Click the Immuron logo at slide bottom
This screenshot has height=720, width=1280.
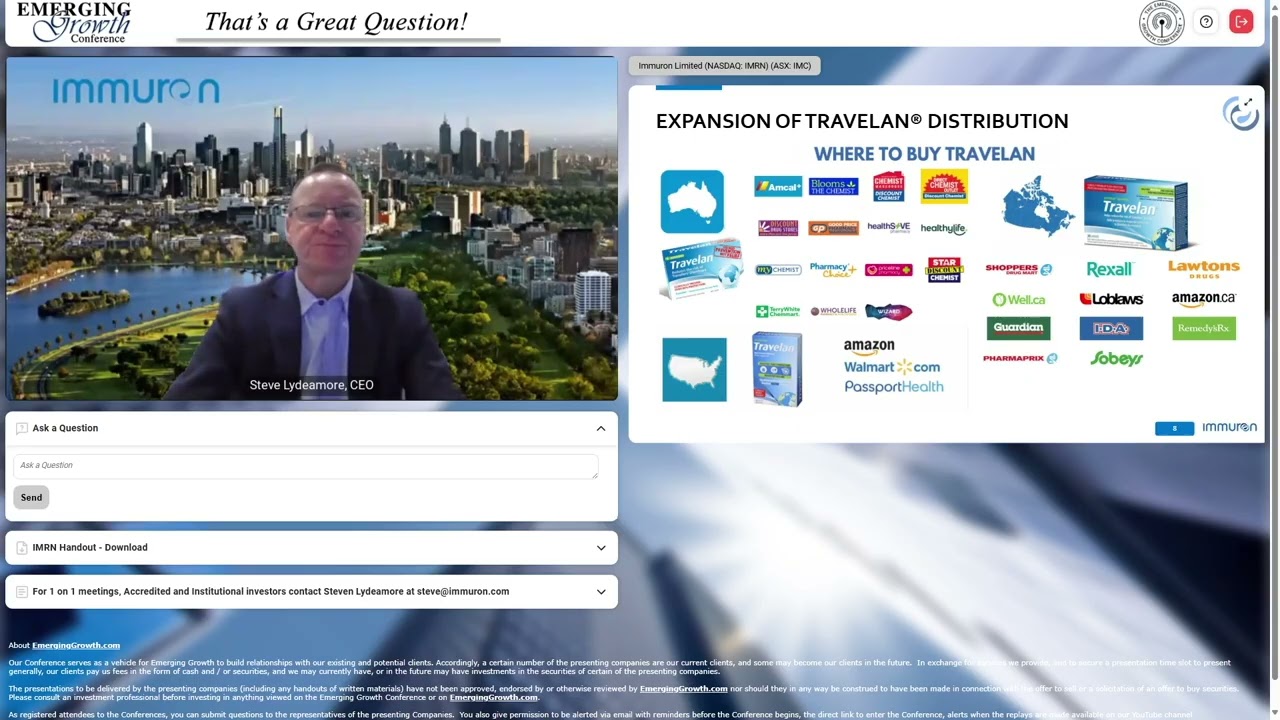point(1229,427)
